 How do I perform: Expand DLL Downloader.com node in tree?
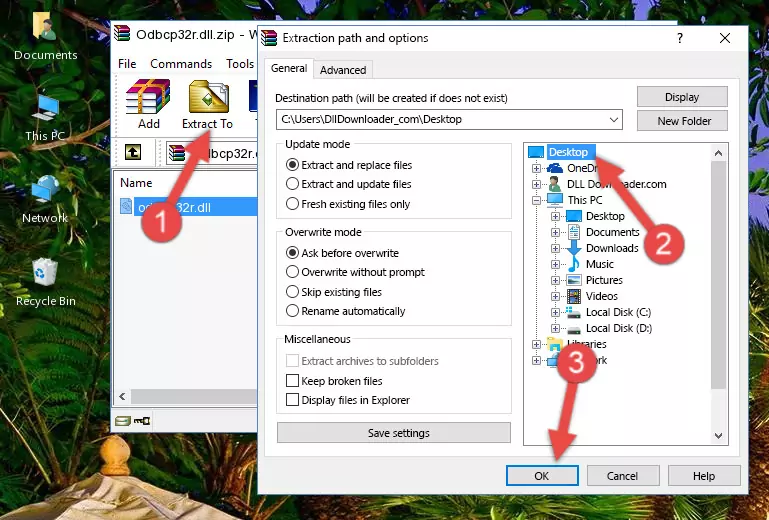[x=537, y=184]
